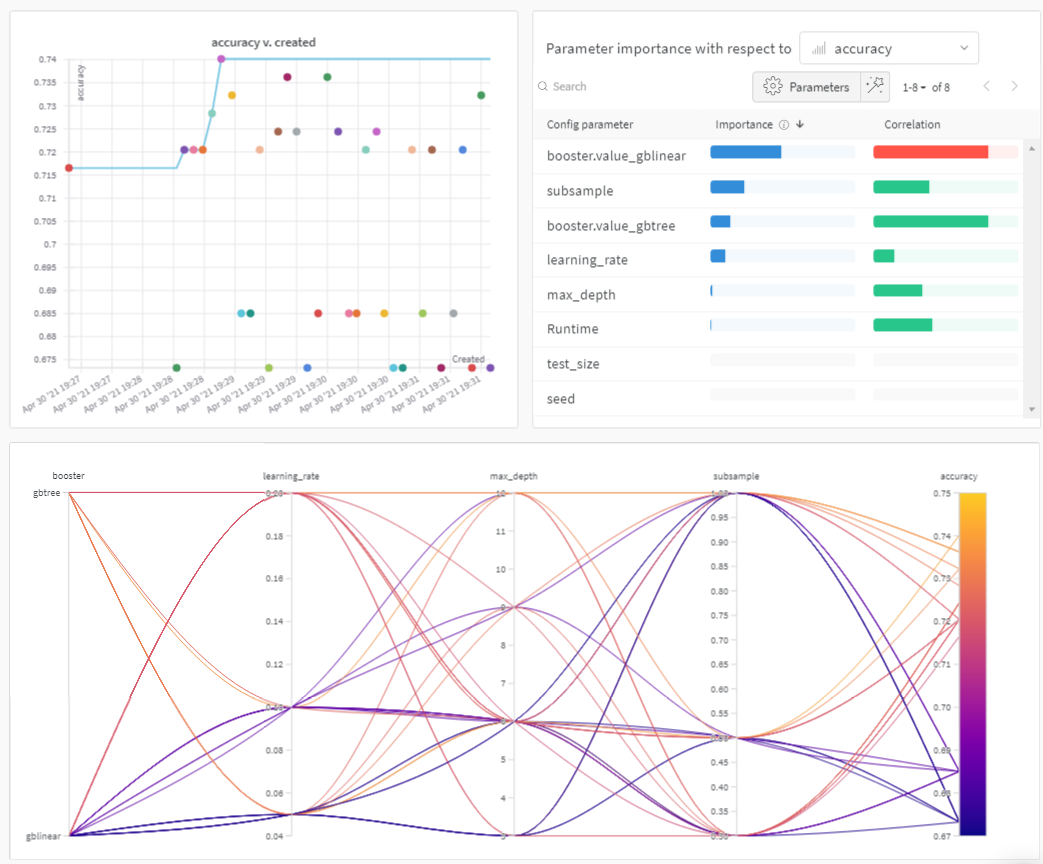The height and width of the screenshot is (864, 1043).
Task: Click the search magnifier icon above the table
Action: tap(542, 86)
